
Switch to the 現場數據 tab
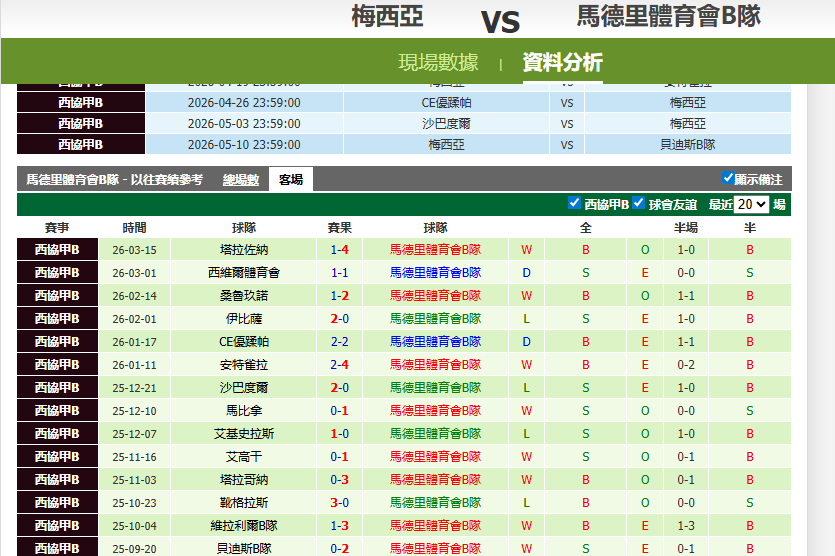[438, 62]
